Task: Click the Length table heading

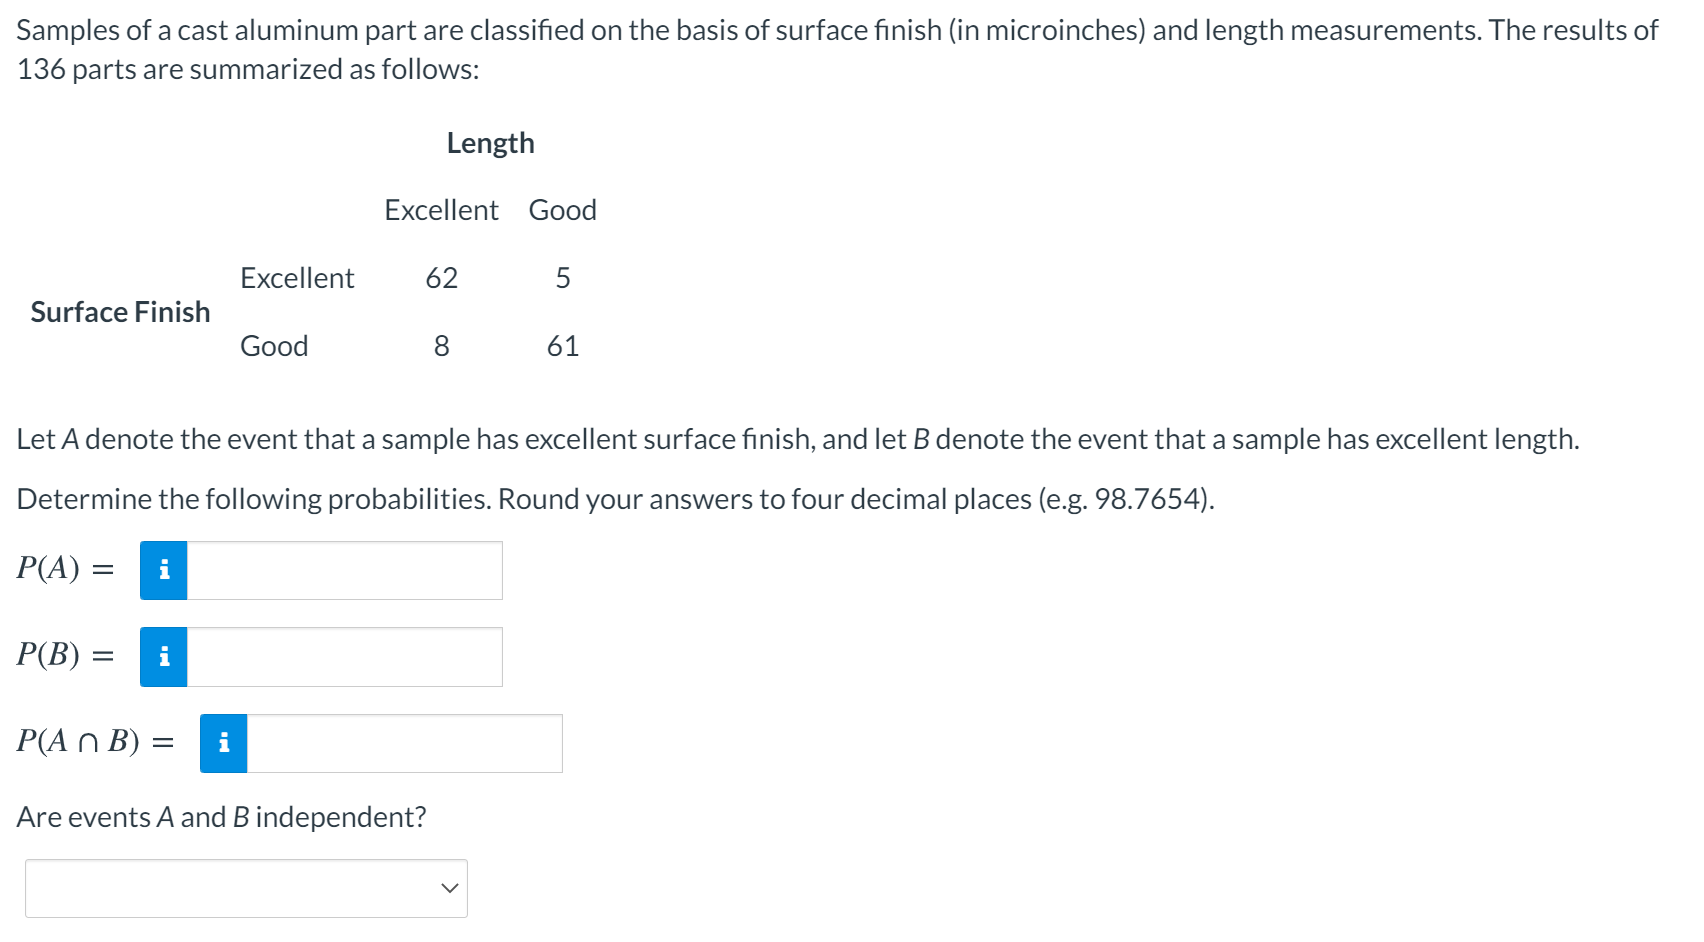Action: [x=490, y=143]
